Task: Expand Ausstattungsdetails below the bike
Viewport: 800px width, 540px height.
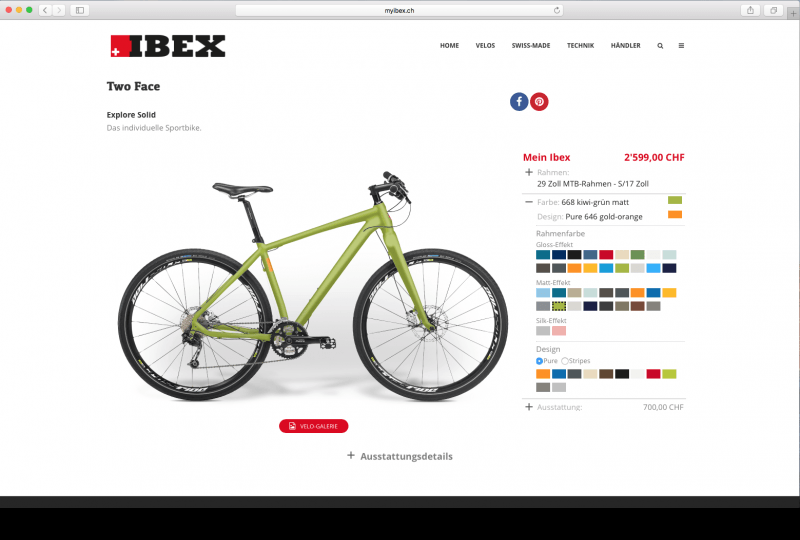Action: tap(399, 456)
